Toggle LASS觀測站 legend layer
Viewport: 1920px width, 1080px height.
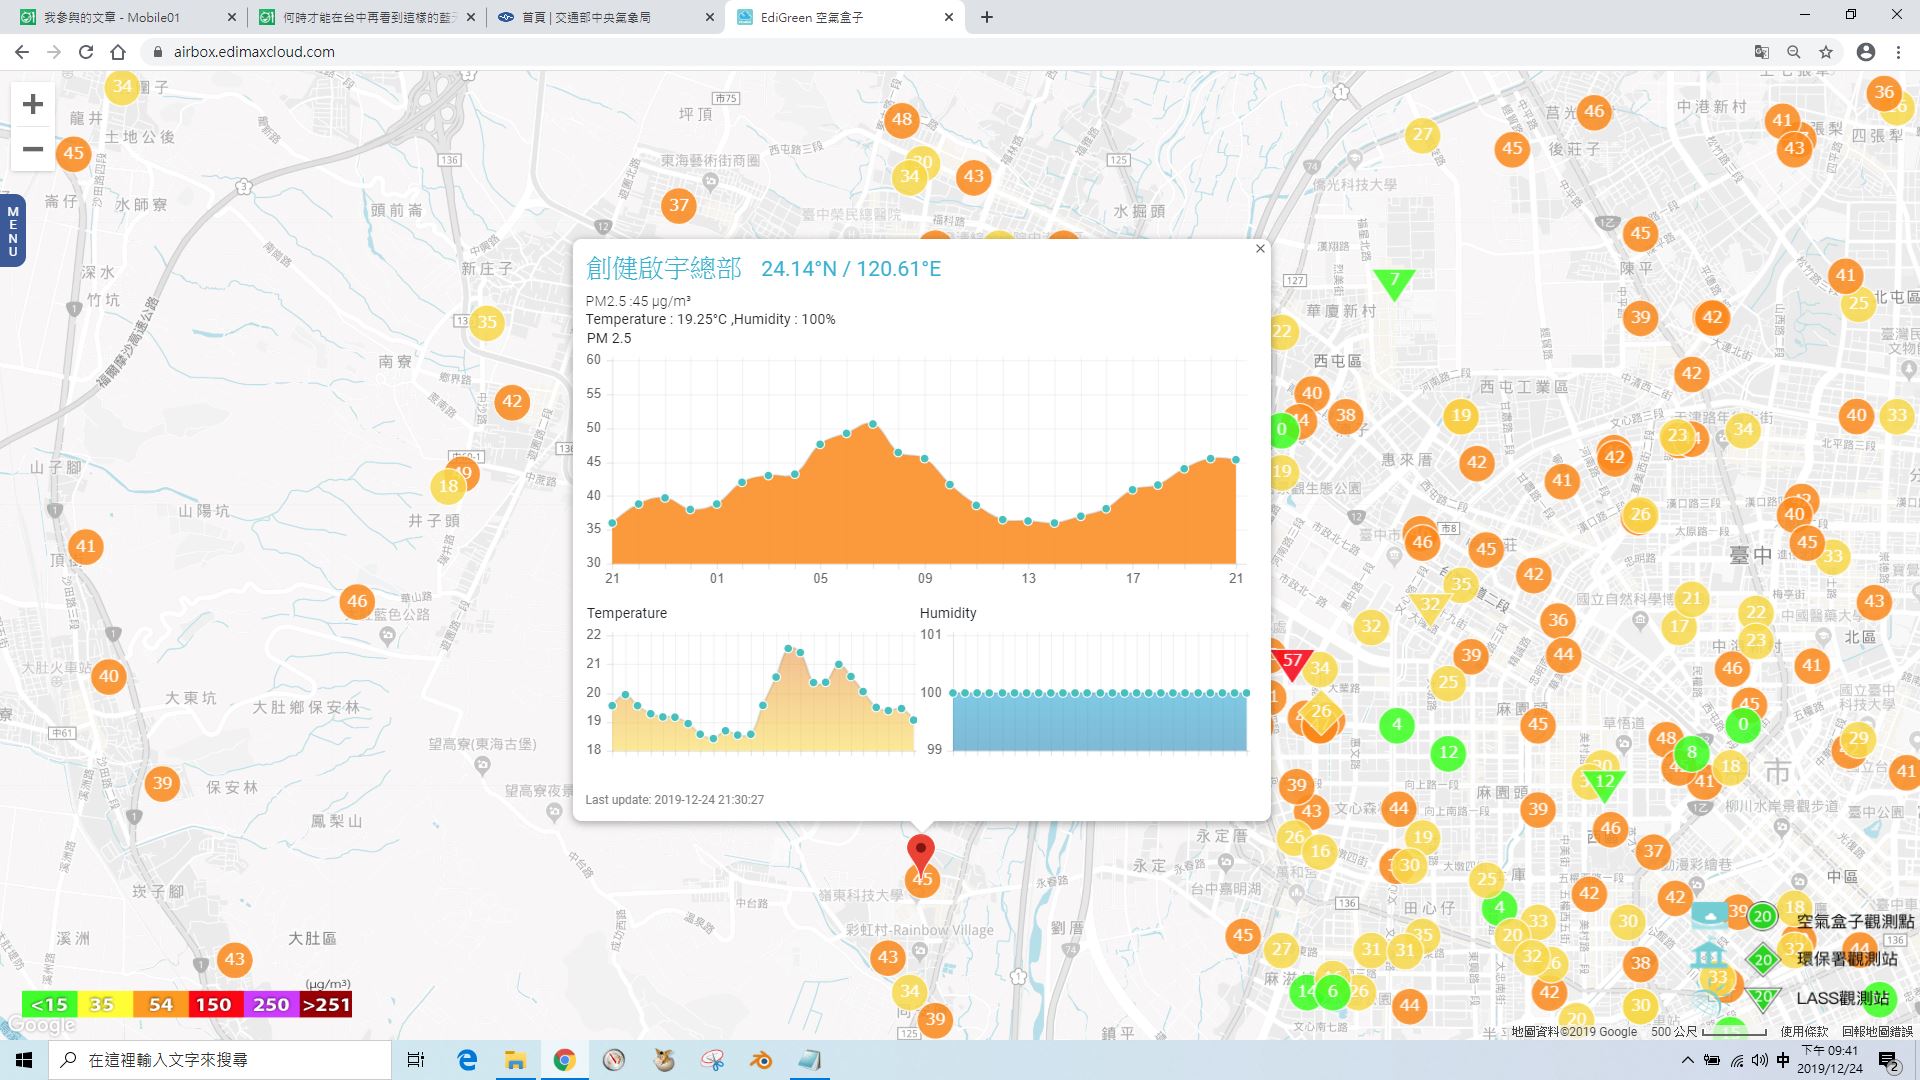1842,998
